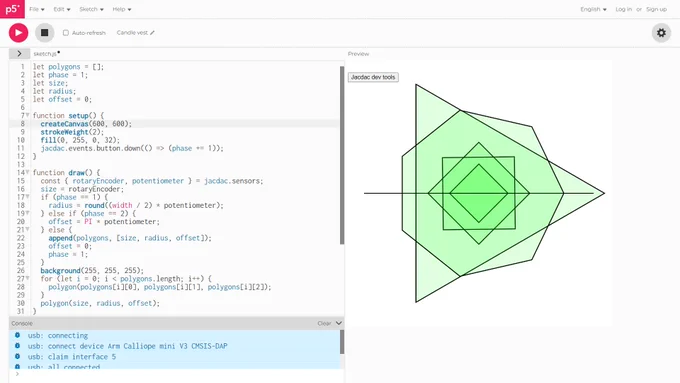
Task: Click info icon beside 'claim interface 5'
Action: [17, 357]
